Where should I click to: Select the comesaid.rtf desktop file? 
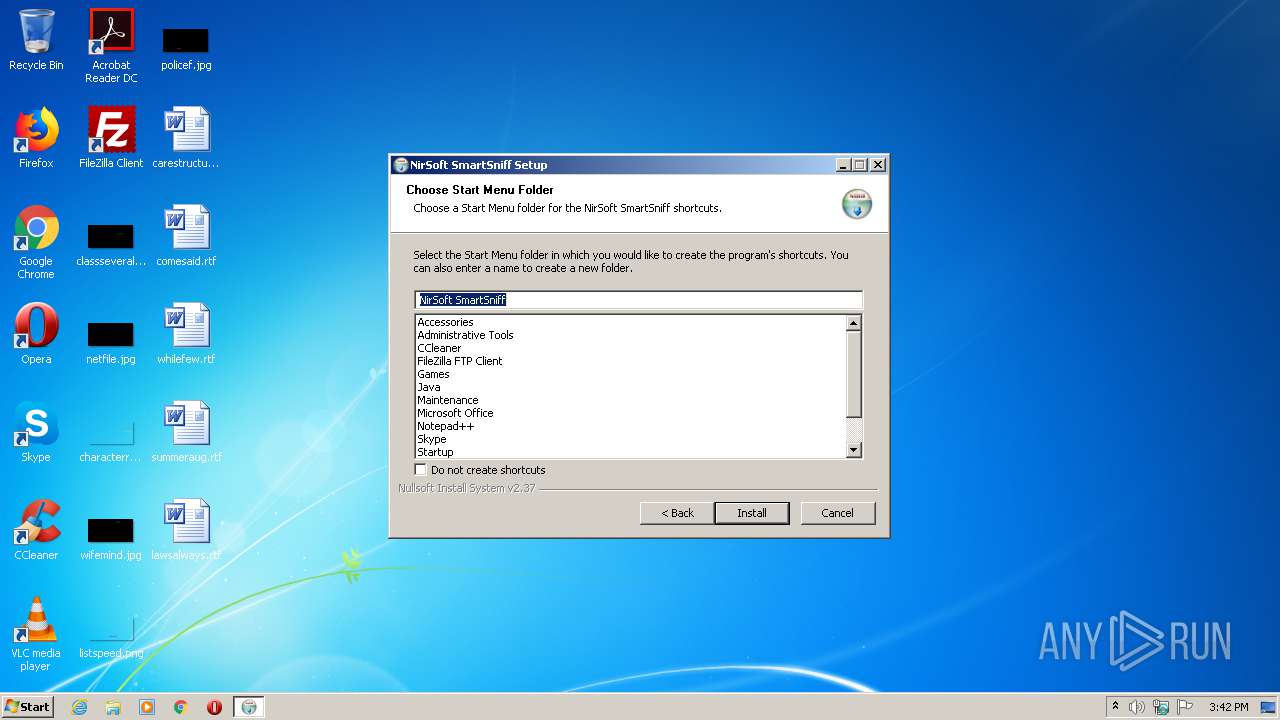pos(186,236)
